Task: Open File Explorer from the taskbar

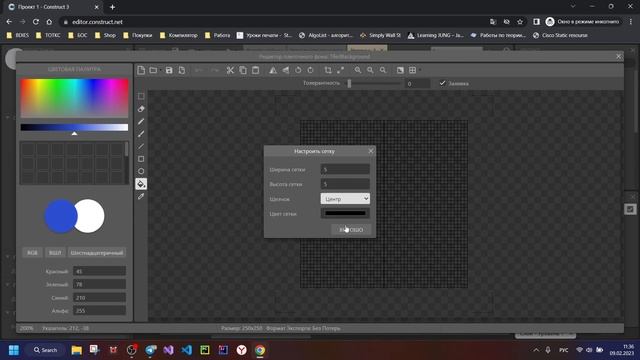Action: (76, 350)
